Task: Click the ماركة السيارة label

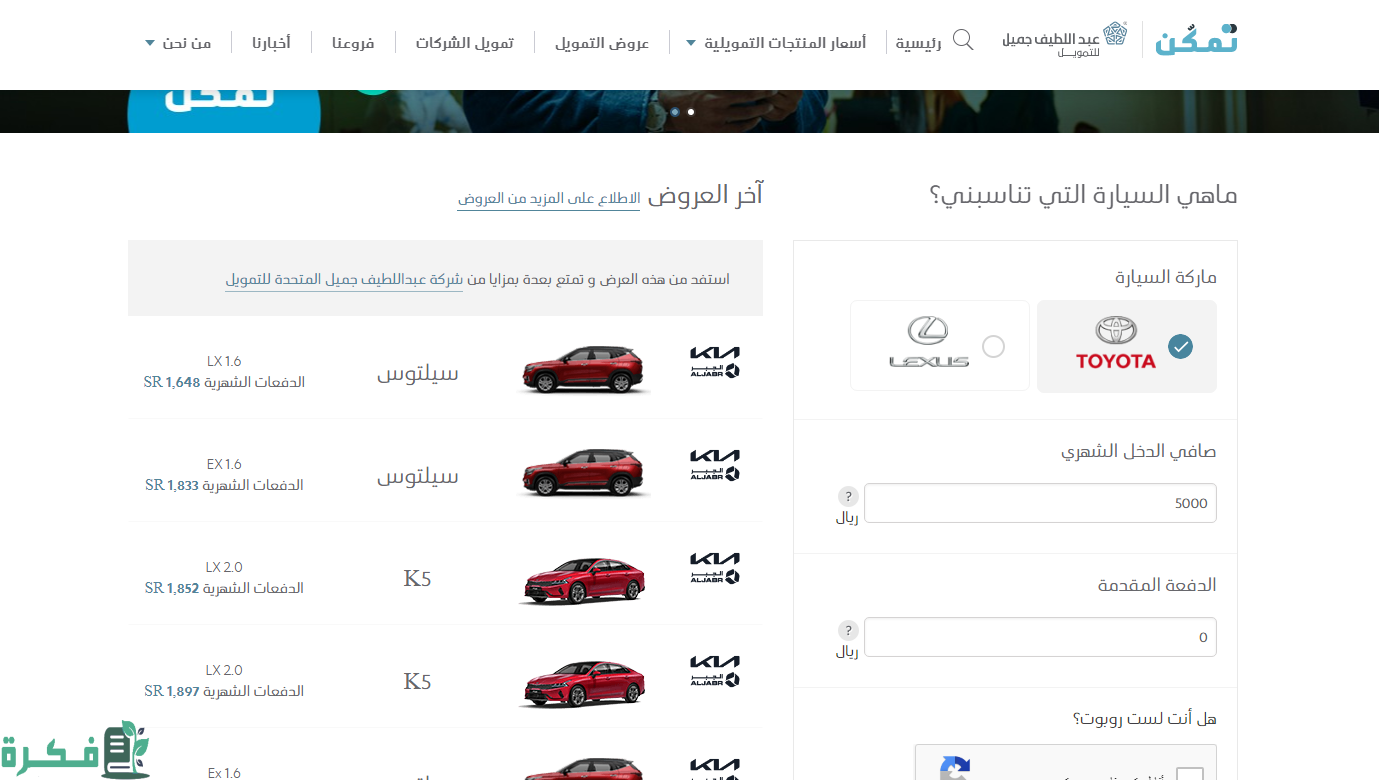Action: coord(1166,277)
